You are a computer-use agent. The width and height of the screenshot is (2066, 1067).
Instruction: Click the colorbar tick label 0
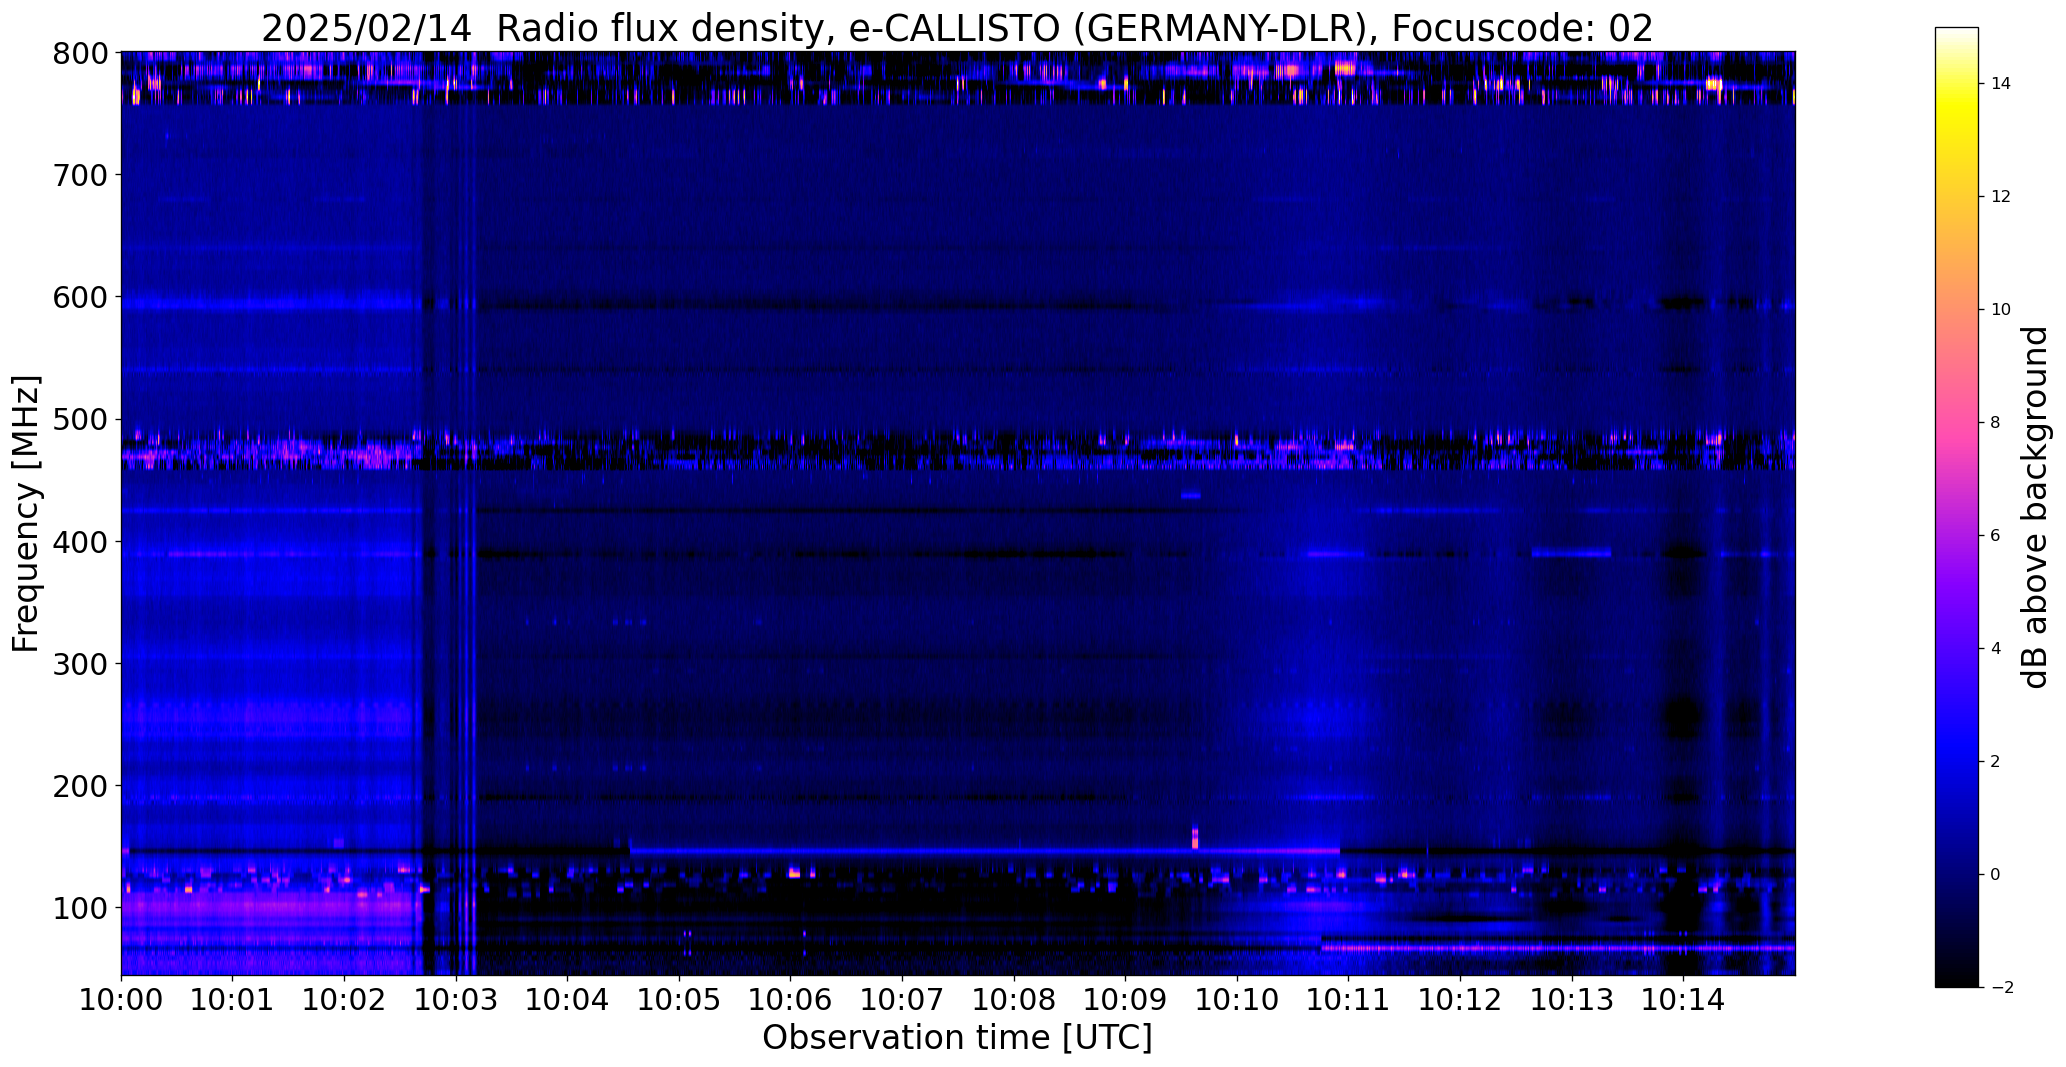(1996, 875)
